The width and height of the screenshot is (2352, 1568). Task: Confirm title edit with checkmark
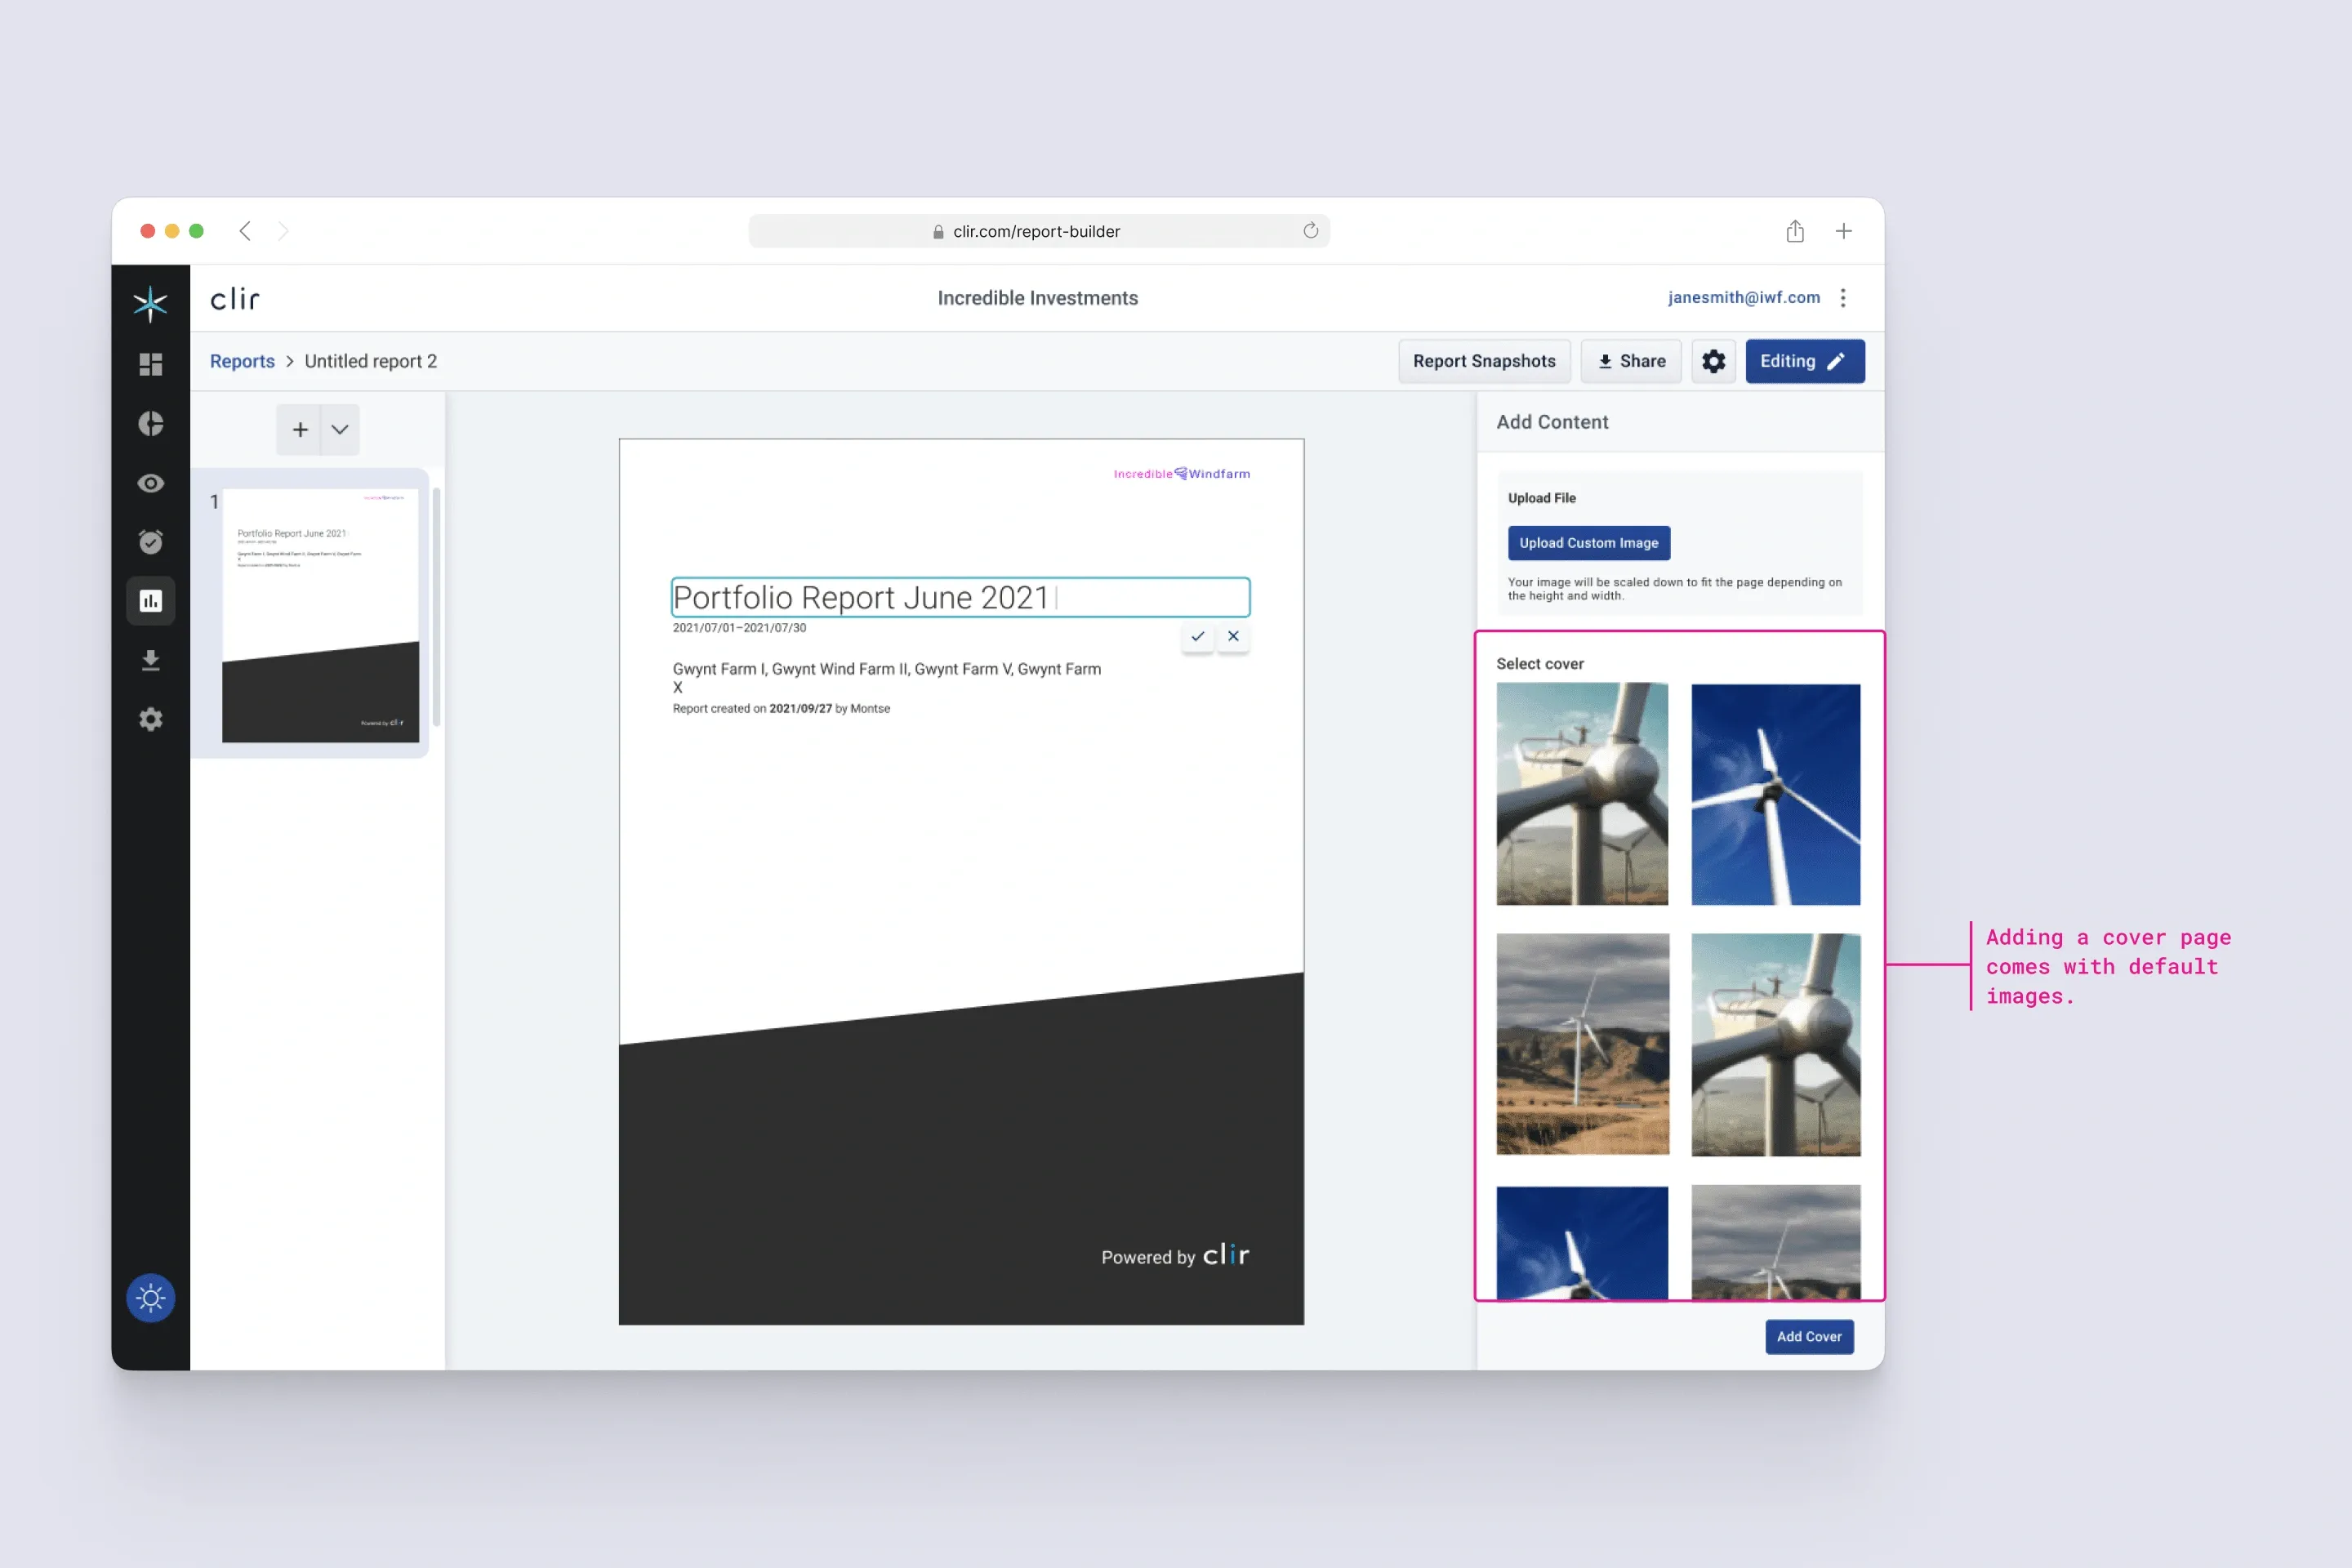coord(1197,636)
